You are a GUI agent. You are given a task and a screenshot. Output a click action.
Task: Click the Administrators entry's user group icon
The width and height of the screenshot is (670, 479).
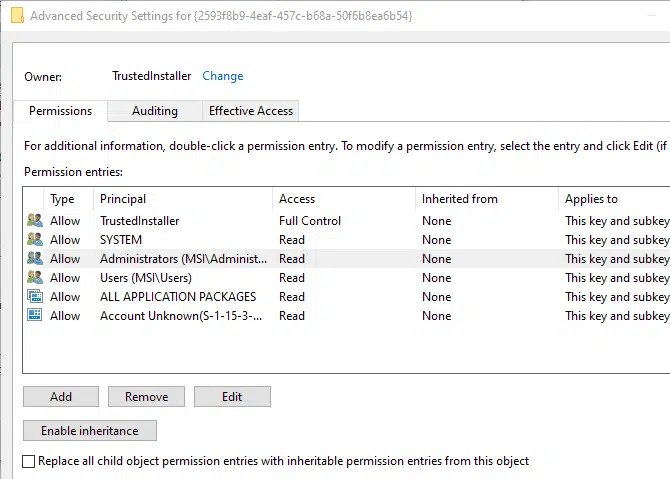coord(35,258)
